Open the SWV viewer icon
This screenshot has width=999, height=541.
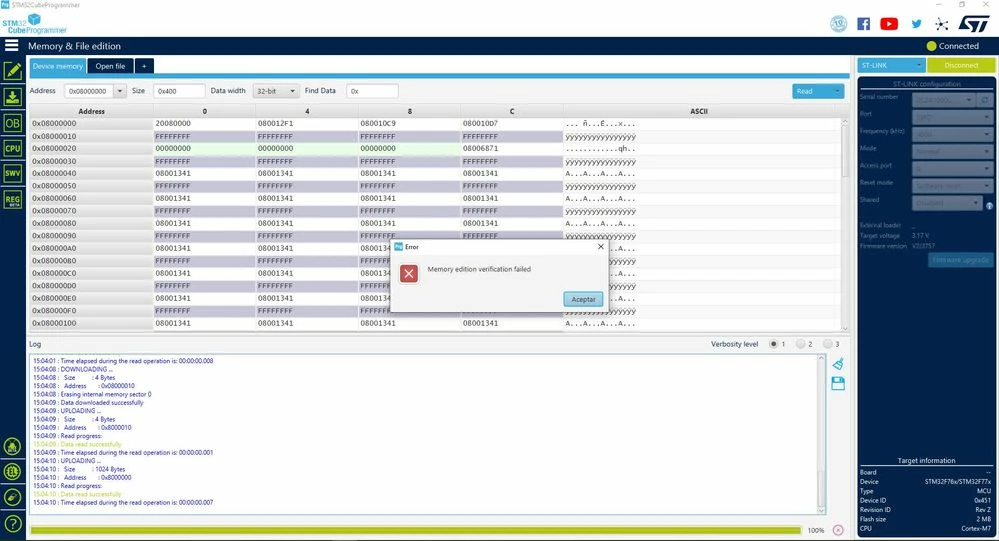13,173
